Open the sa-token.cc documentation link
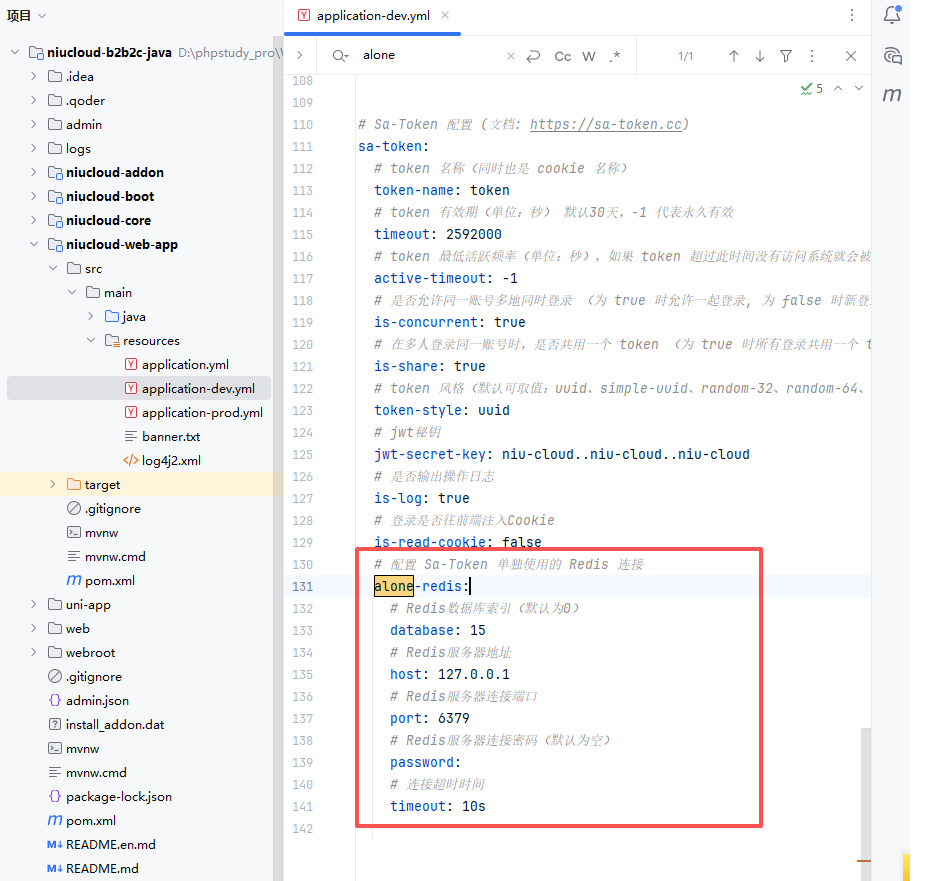940x881 pixels. (x=605, y=125)
